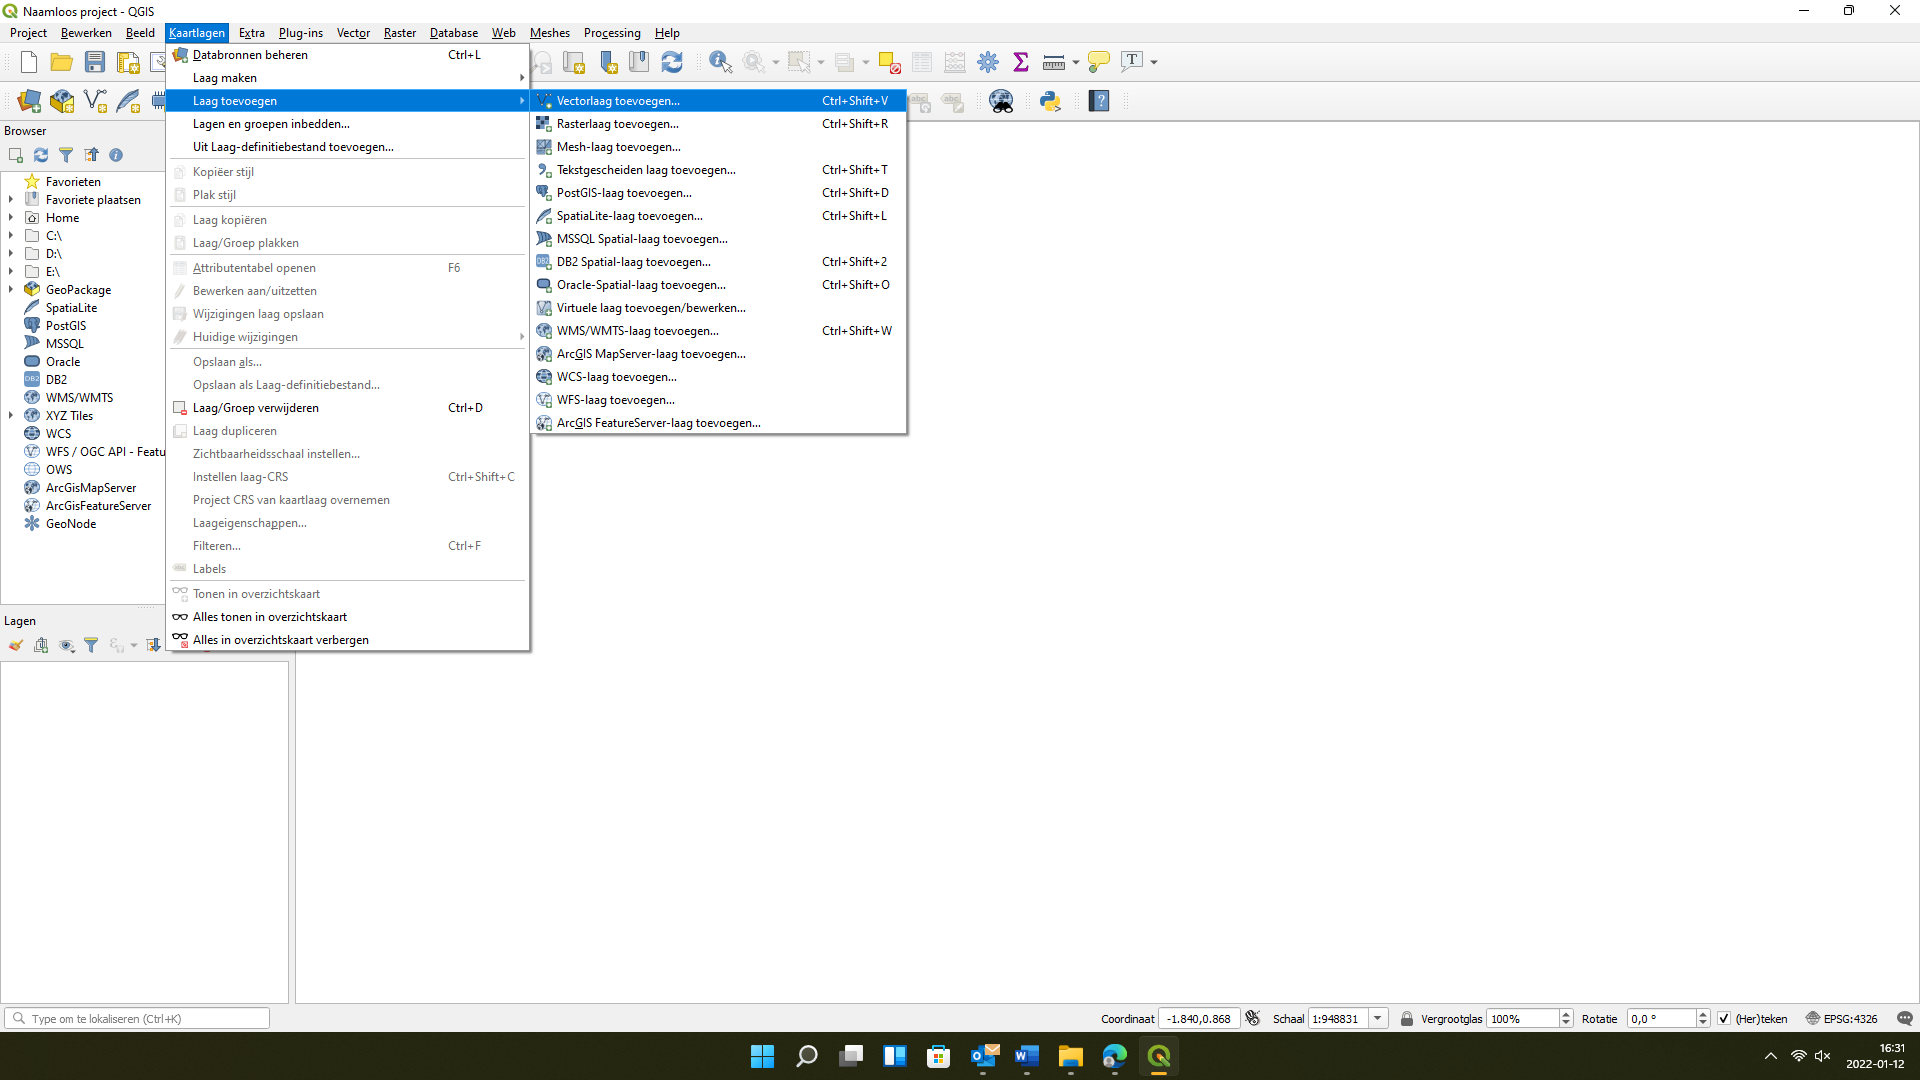Viewport: 1920px width, 1080px height.
Task: Click the New Project icon
Action: pos(29,62)
